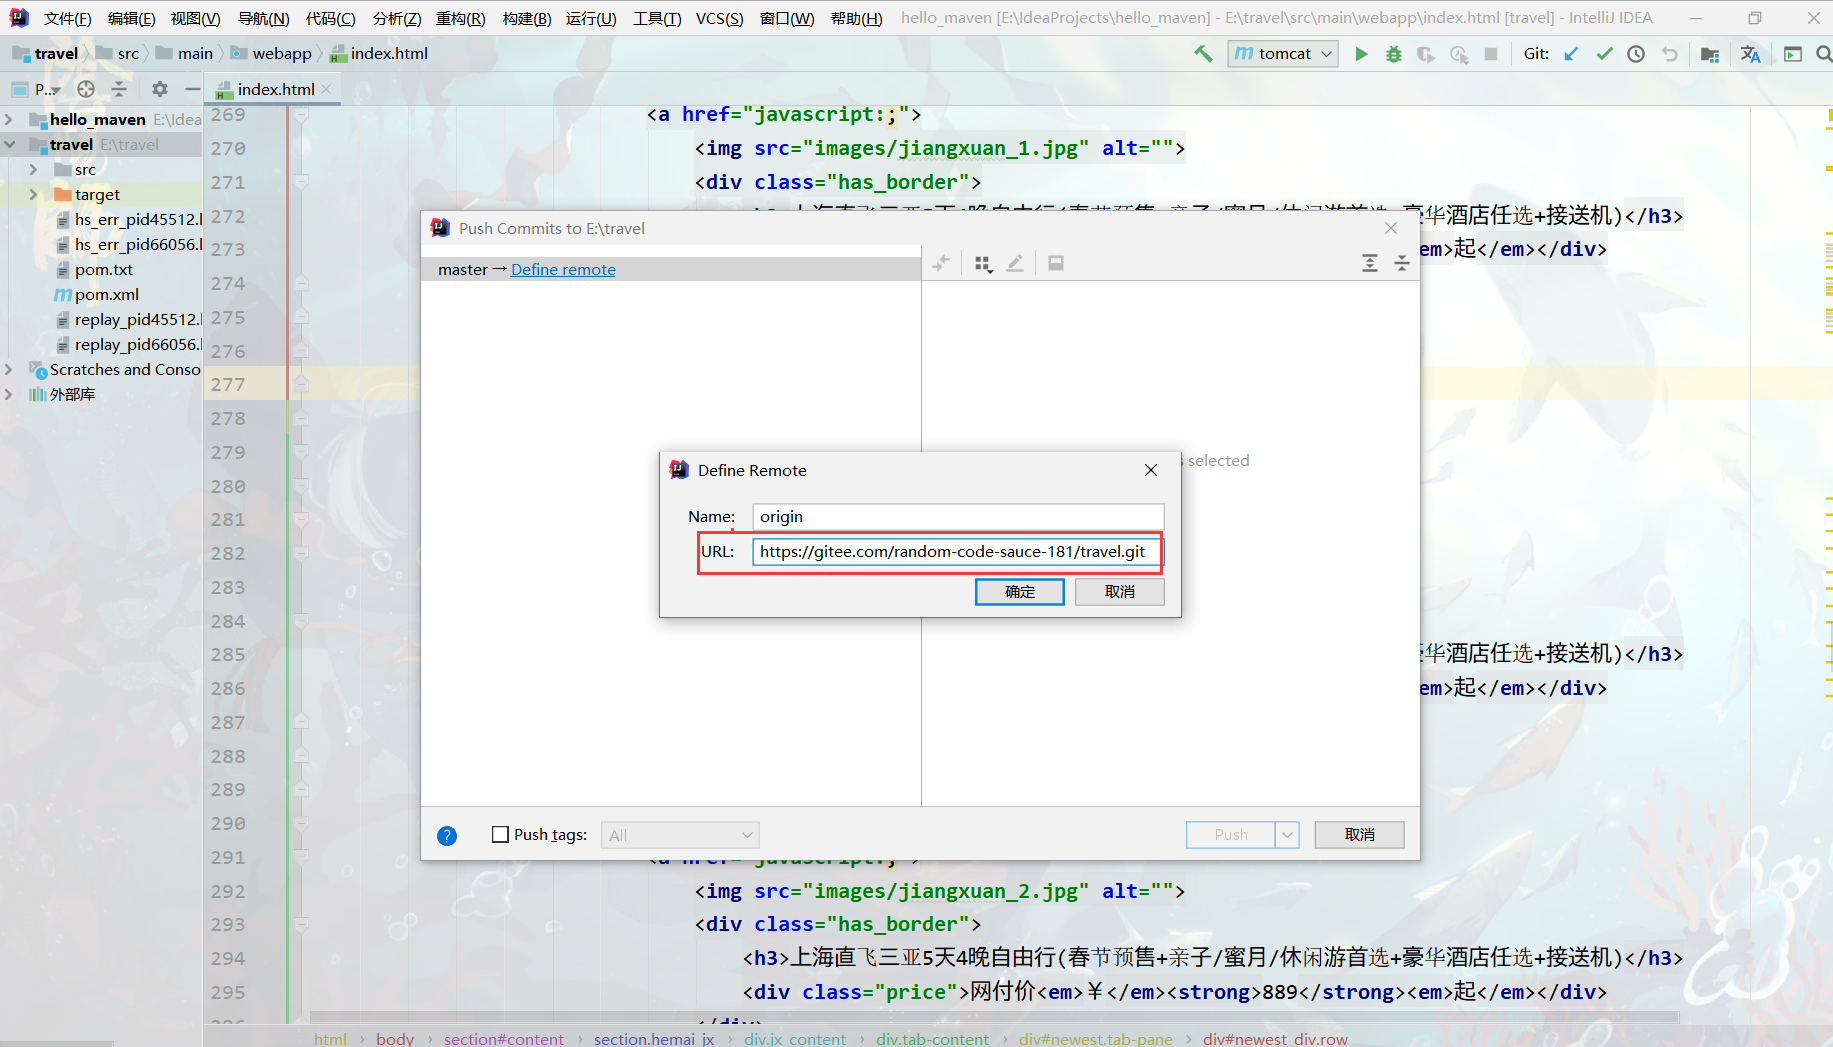Close the Define Remote dialog
1833x1047 pixels.
pyautogui.click(x=1151, y=470)
